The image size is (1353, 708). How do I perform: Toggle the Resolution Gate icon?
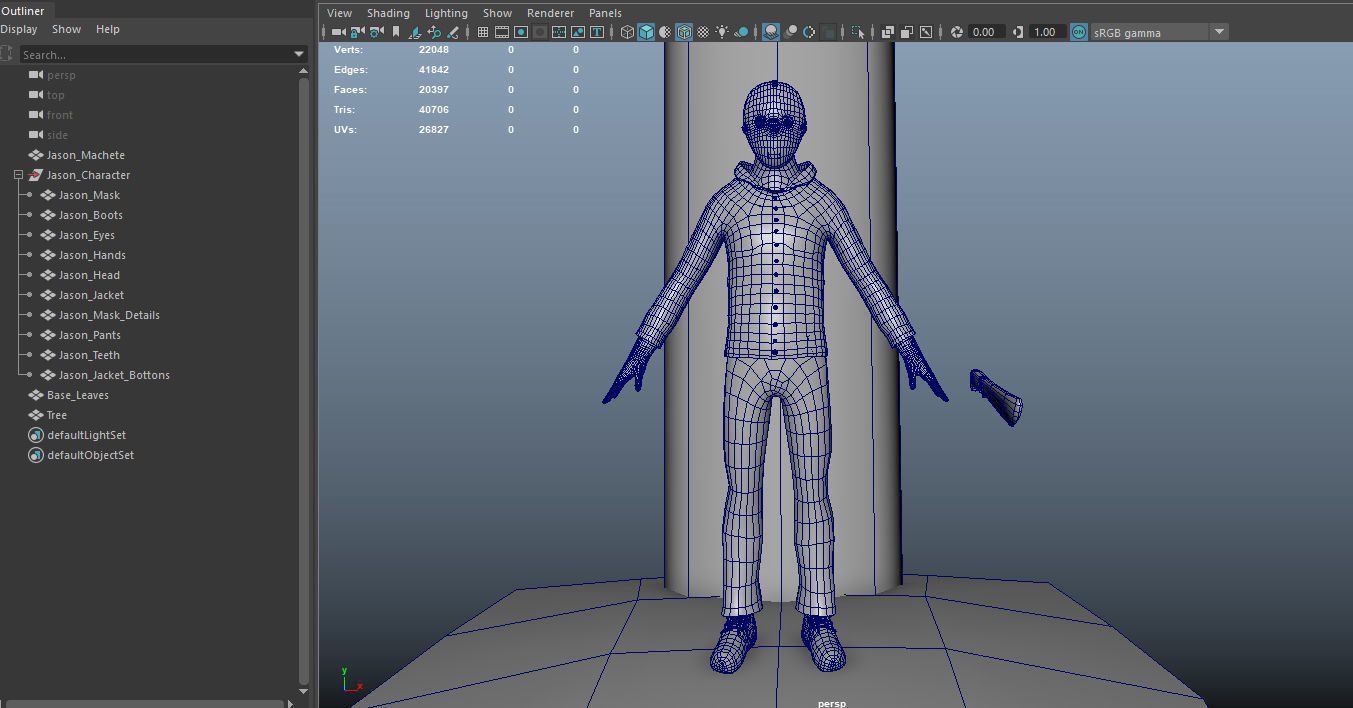[521, 32]
